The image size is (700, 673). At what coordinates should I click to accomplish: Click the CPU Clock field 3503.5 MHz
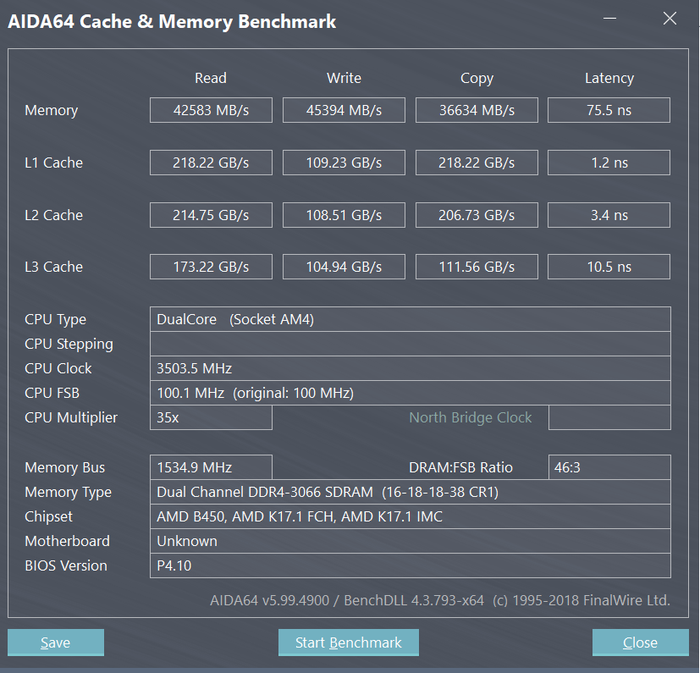[410, 368]
